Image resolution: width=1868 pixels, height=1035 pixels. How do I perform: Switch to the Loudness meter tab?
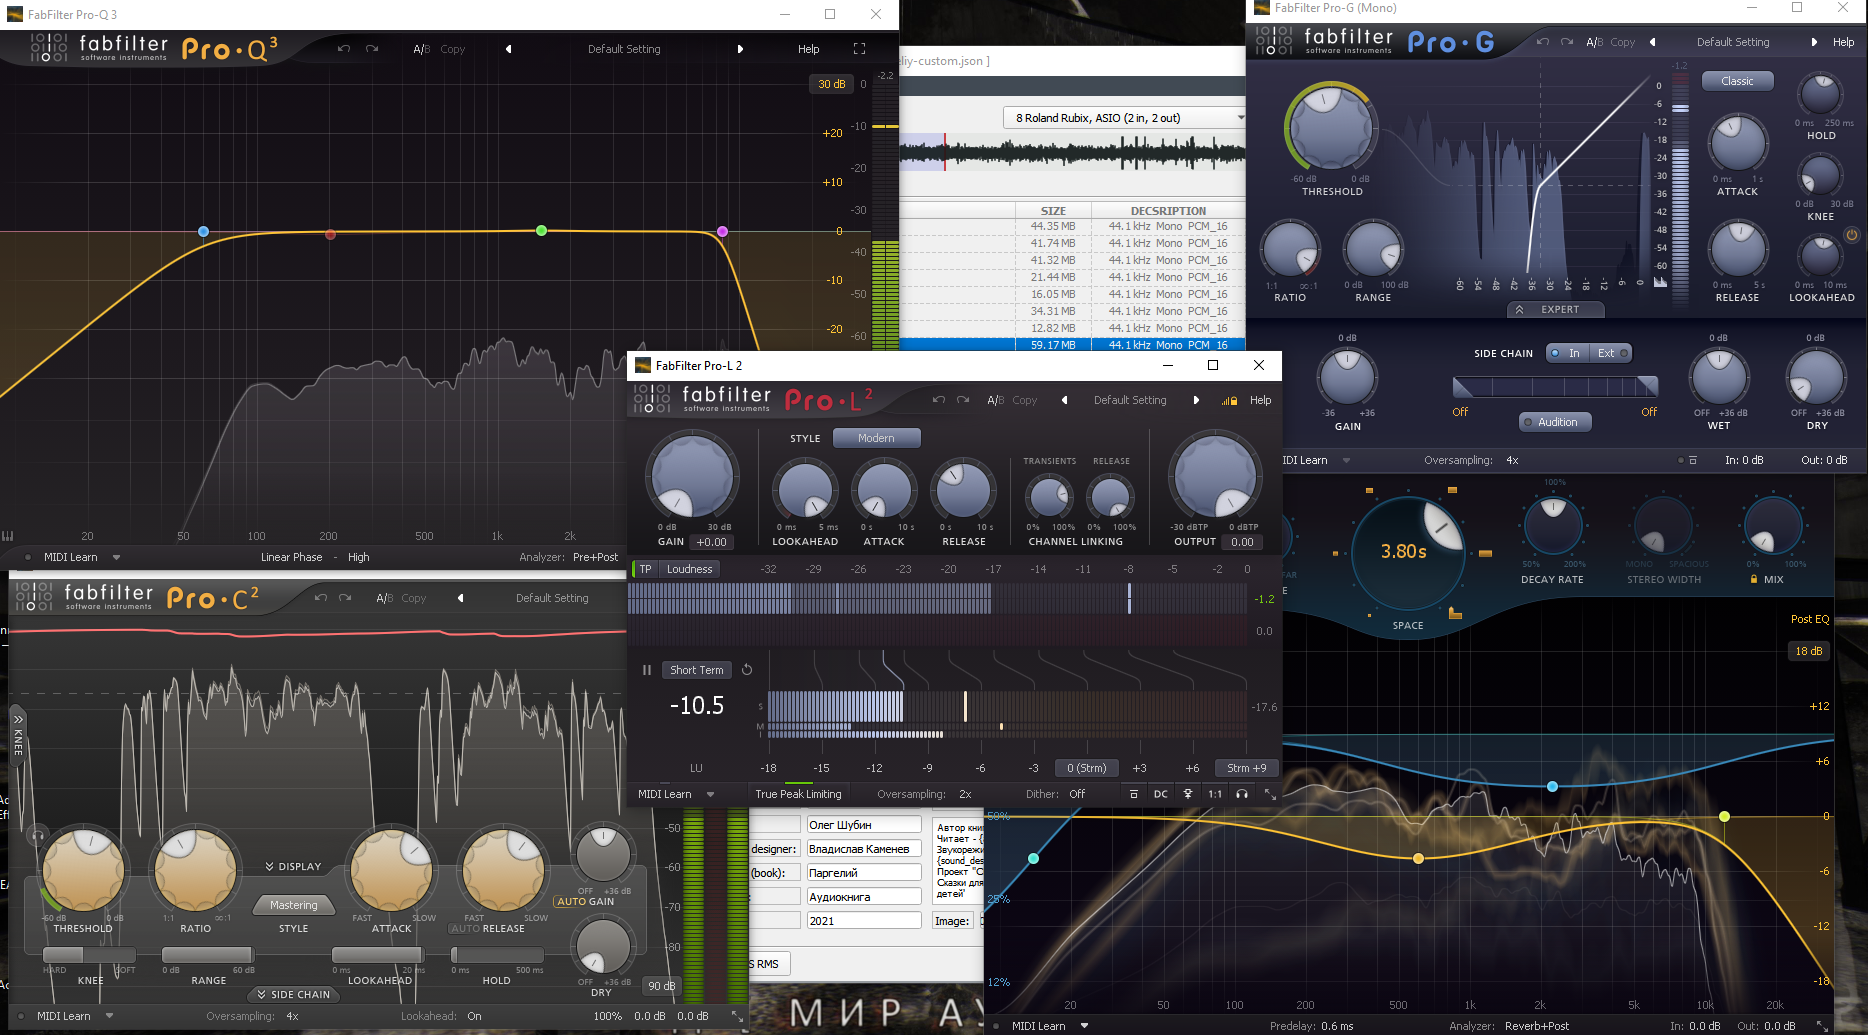(689, 569)
